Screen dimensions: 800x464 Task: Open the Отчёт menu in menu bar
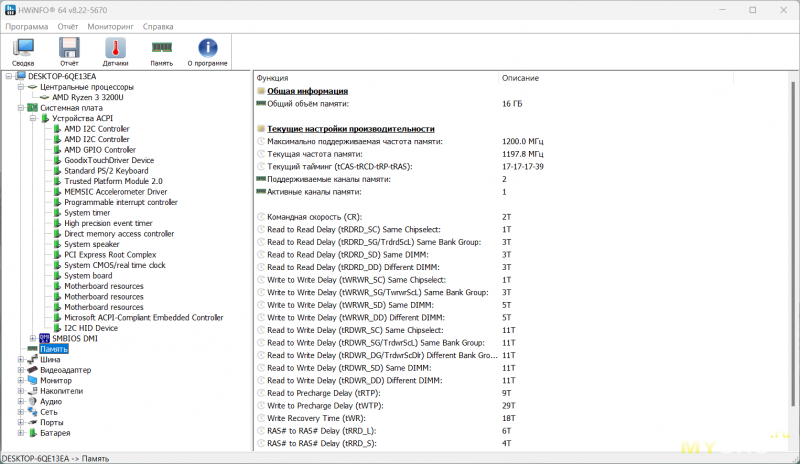[x=67, y=27]
